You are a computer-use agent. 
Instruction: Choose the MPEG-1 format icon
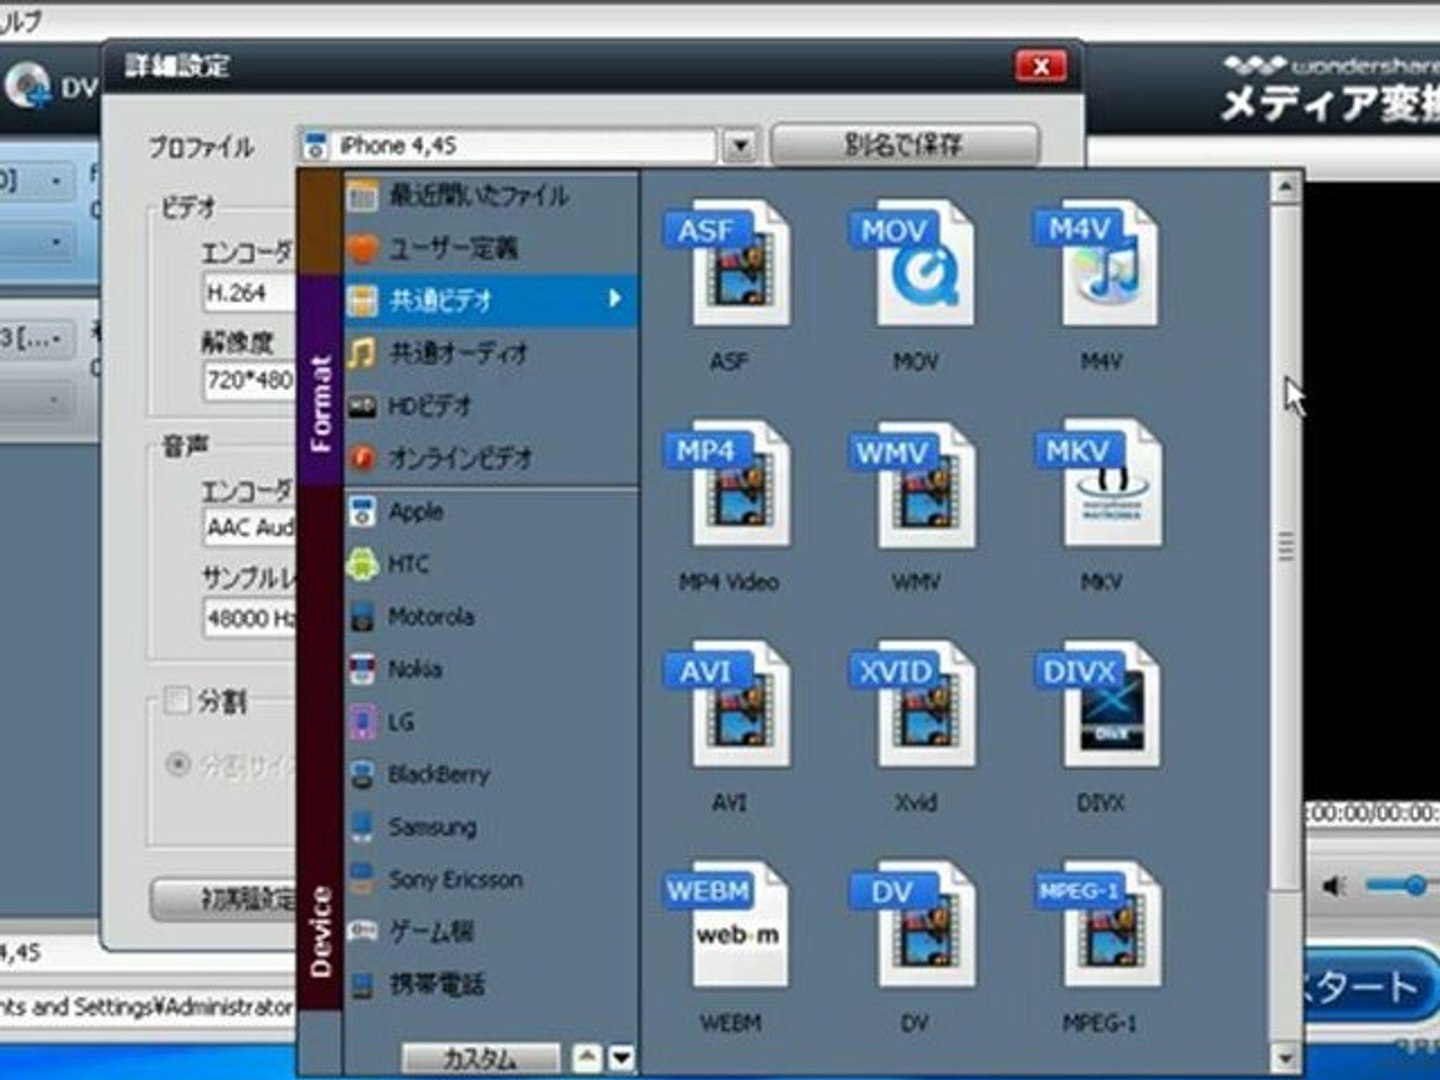[x=1099, y=925]
